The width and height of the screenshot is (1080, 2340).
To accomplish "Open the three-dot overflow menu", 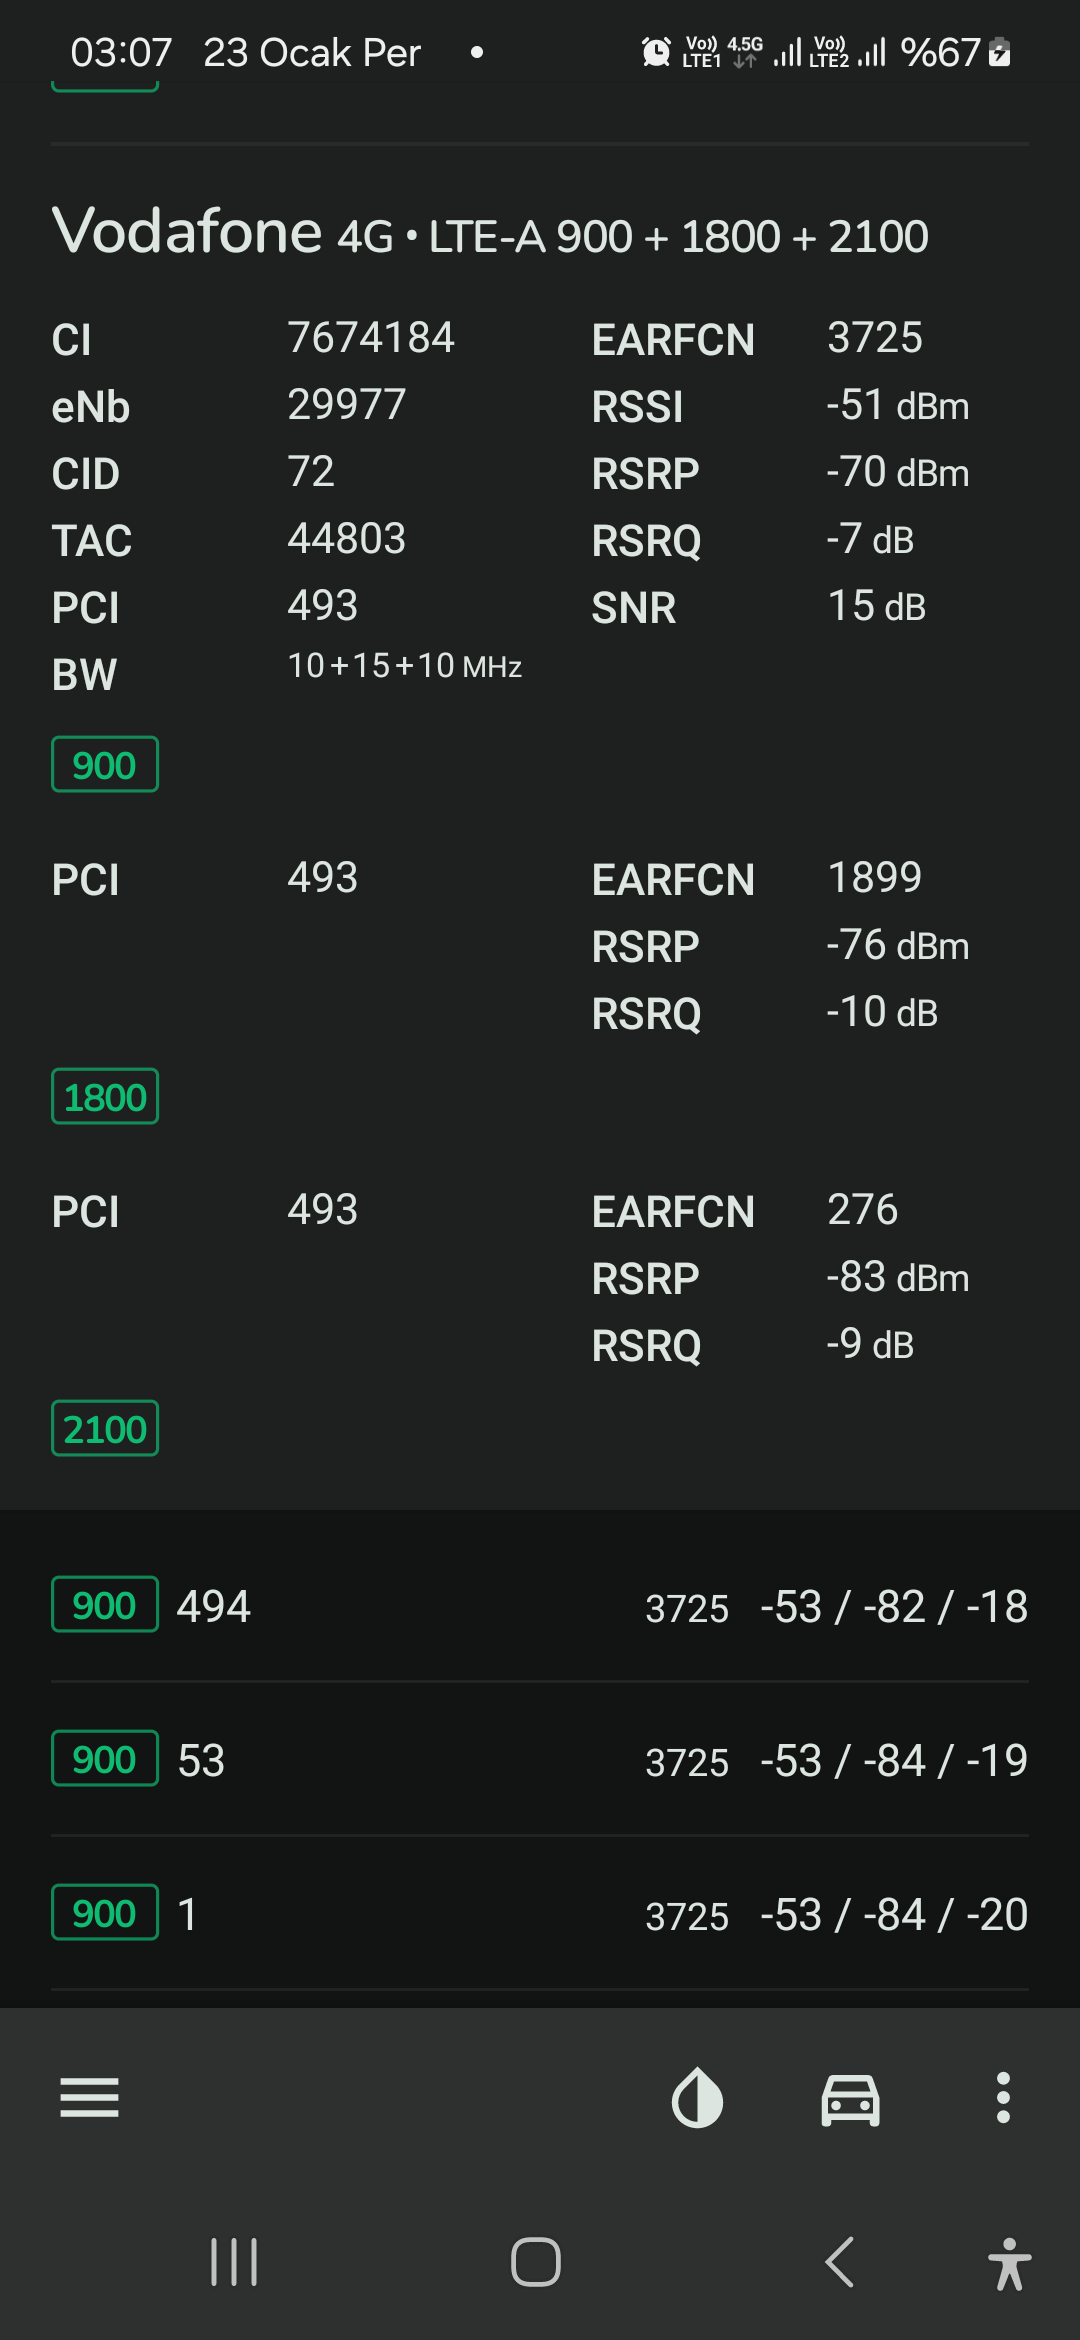I will (x=1003, y=2097).
